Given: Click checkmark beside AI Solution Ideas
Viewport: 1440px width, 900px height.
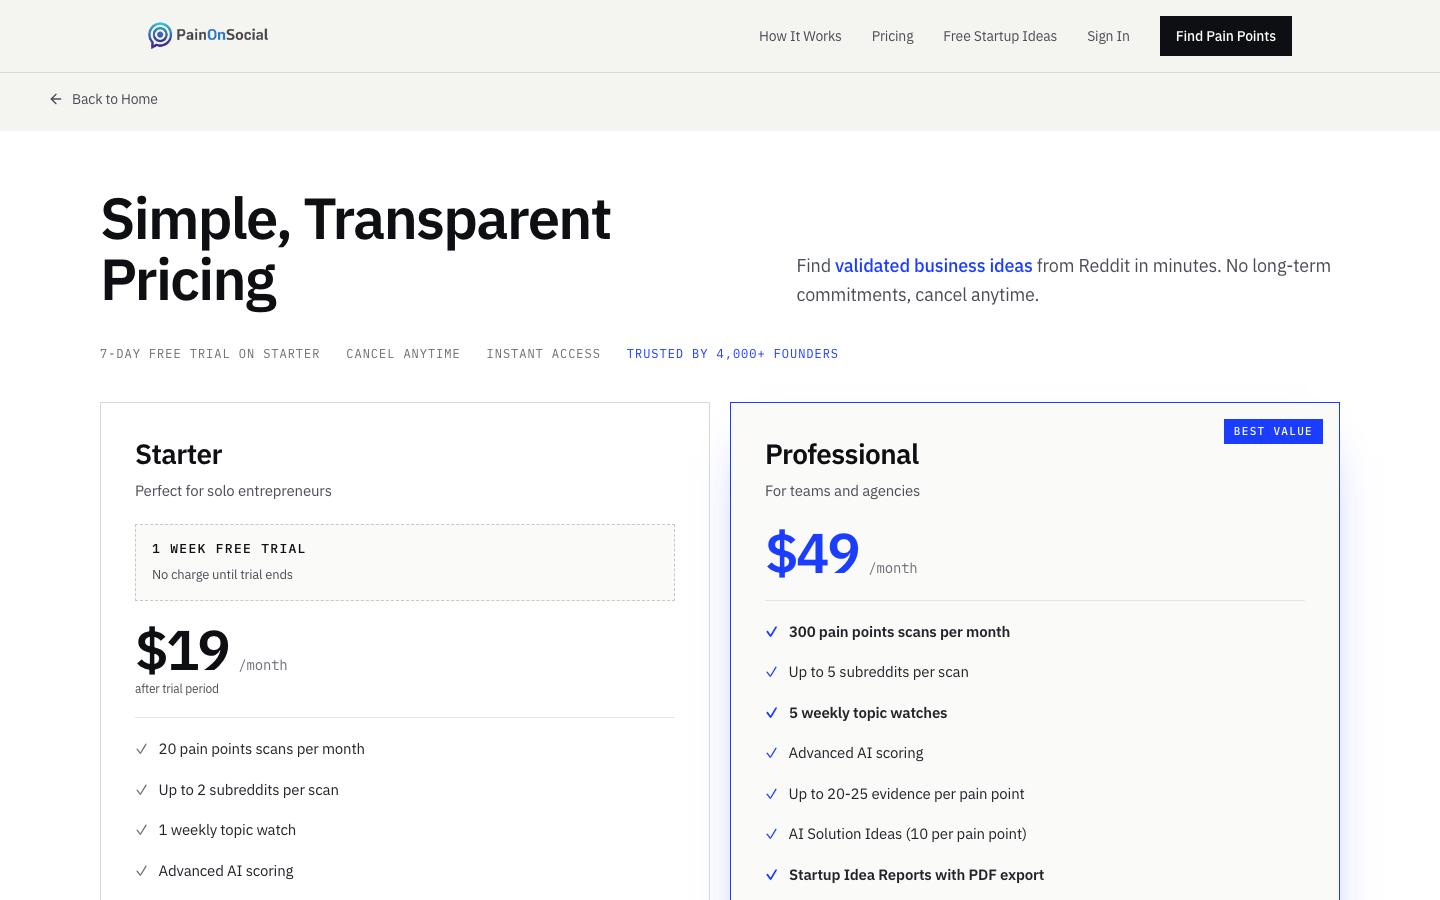Looking at the screenshot, I should [x=772, y=834].
